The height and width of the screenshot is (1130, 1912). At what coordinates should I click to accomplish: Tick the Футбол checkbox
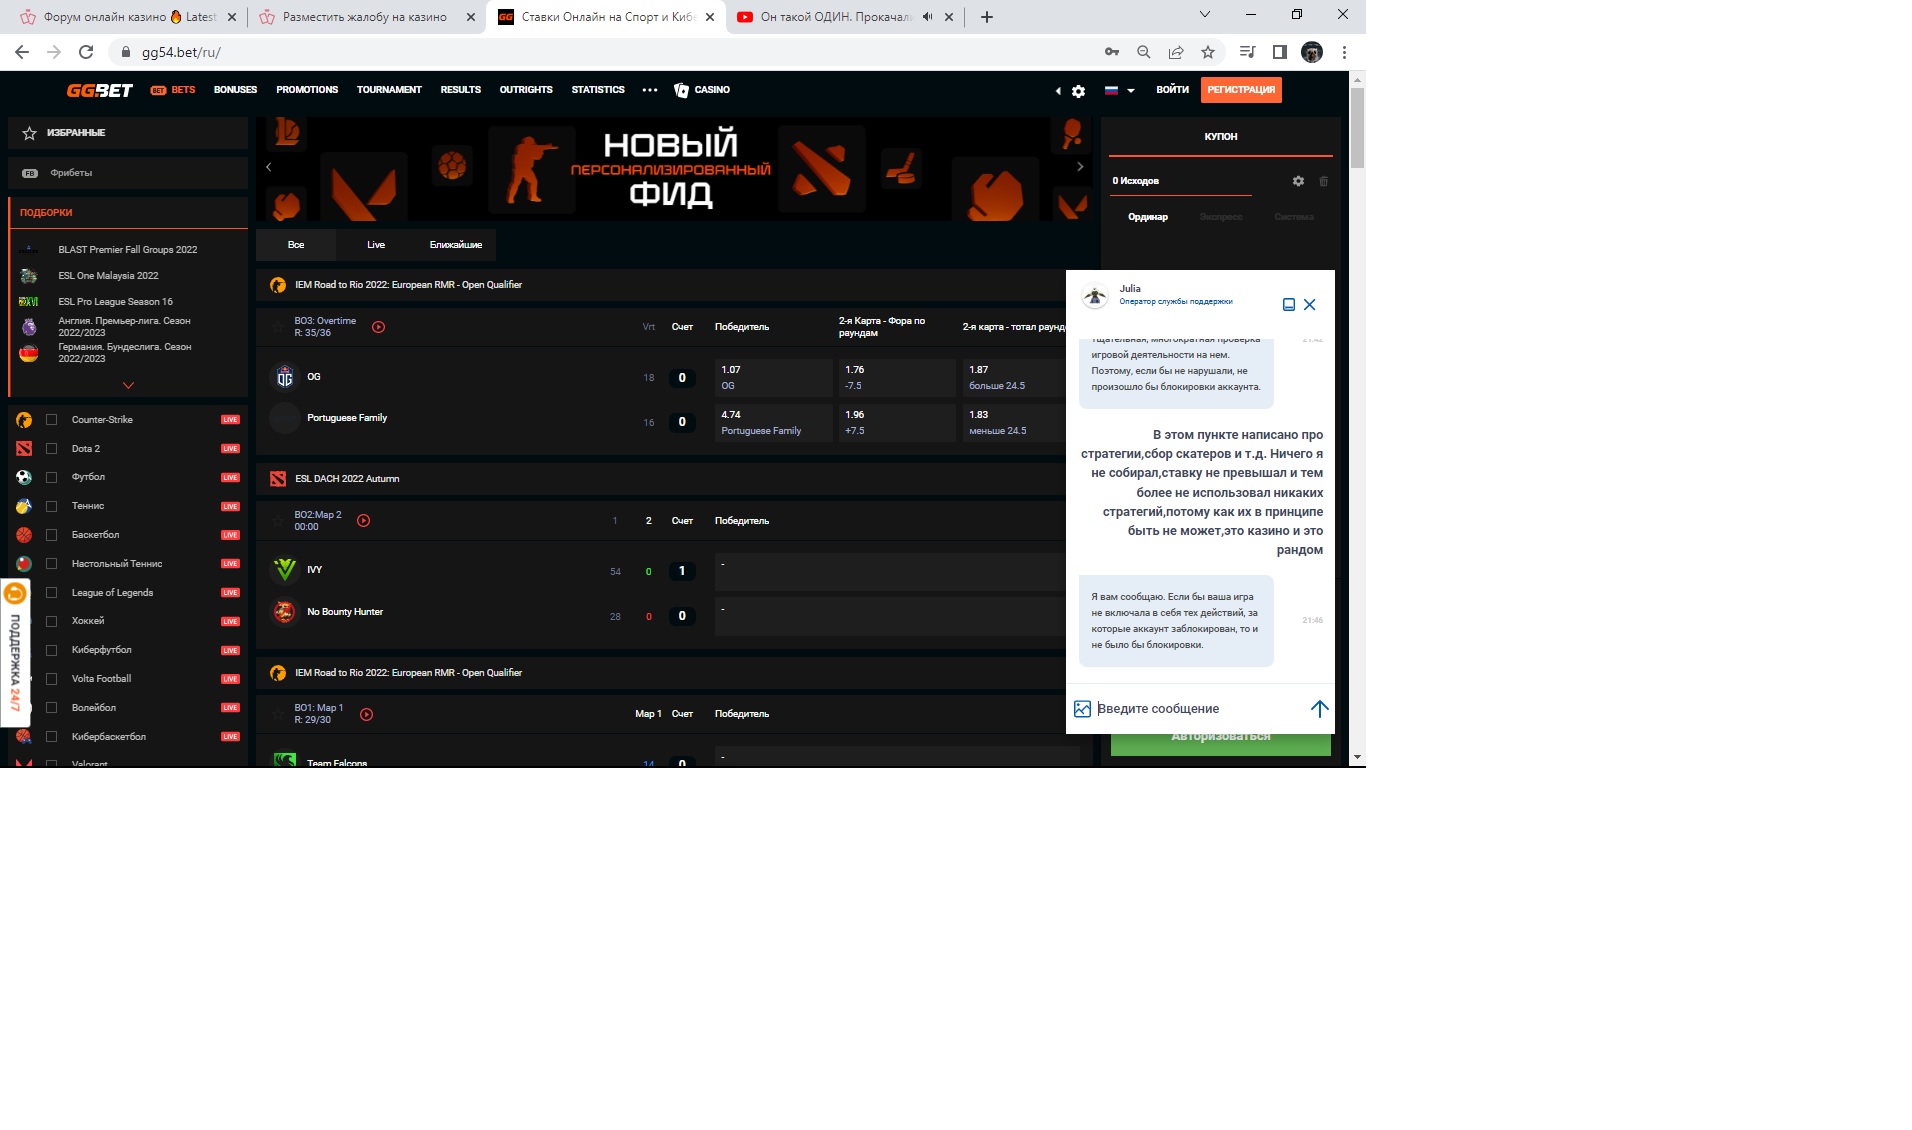[x=52, y=477]
